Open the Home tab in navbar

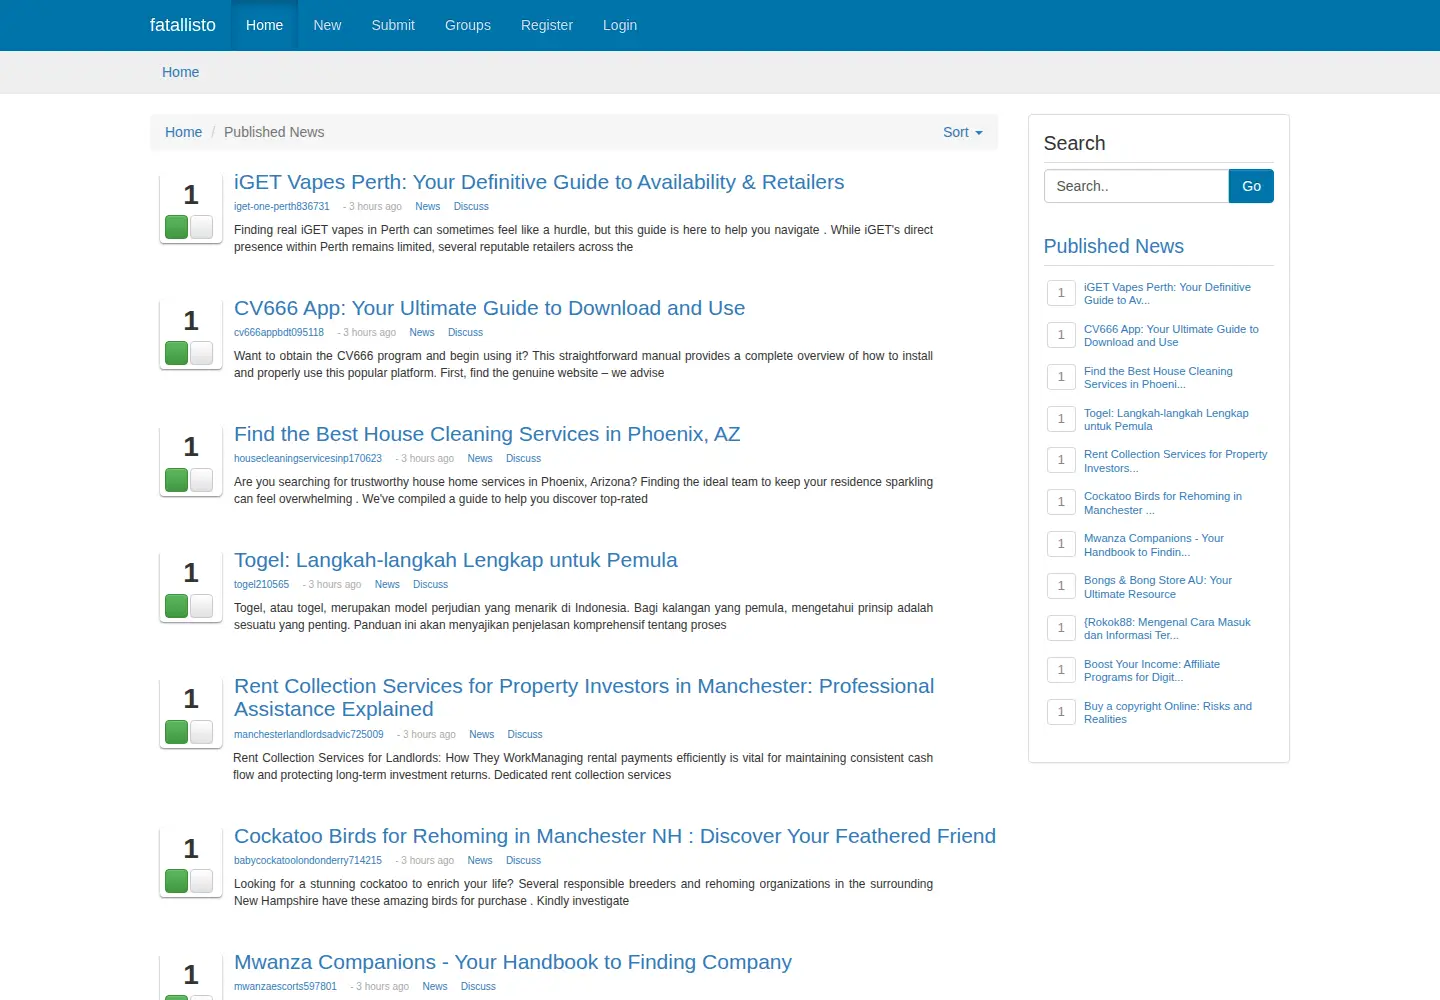pos(264,25)
